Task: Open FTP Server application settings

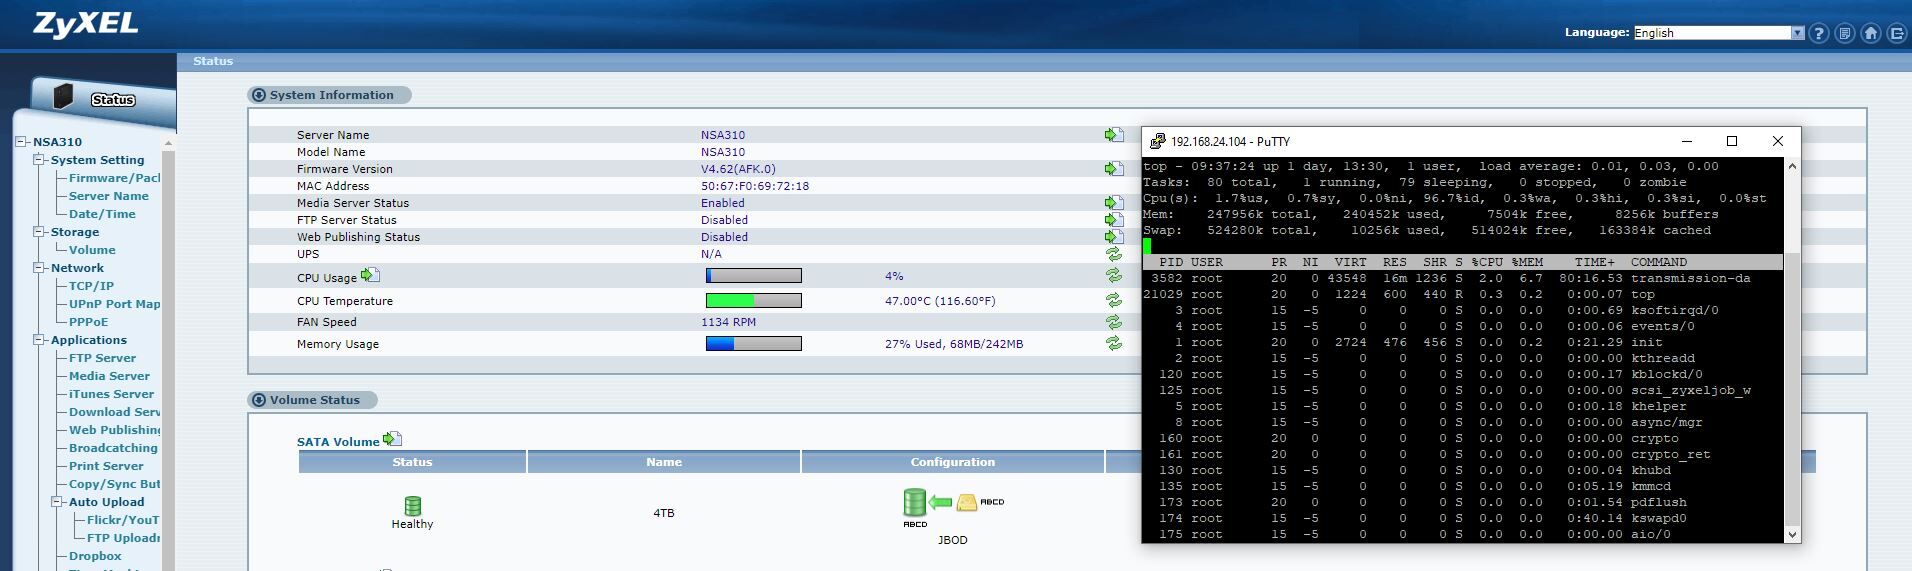Action: coord(102,358)
